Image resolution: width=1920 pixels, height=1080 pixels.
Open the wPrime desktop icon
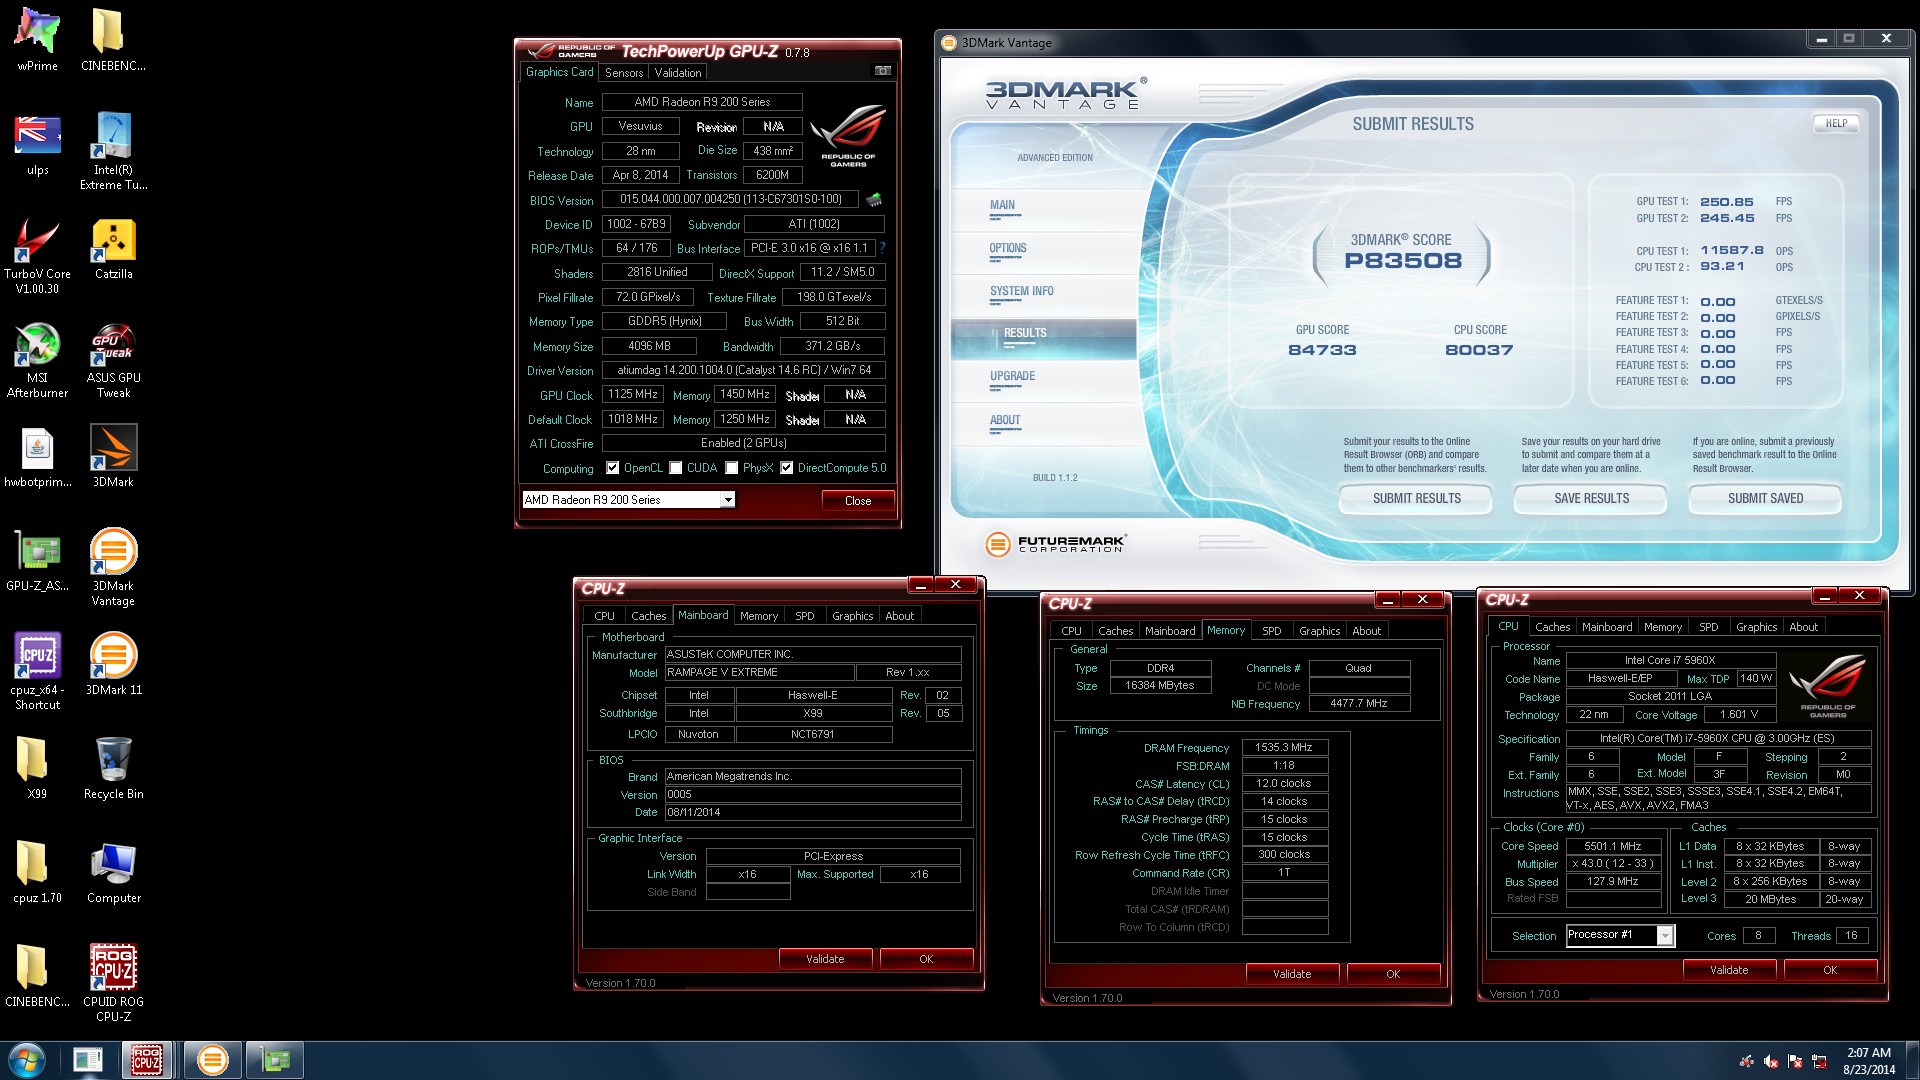tap(38, 40)
